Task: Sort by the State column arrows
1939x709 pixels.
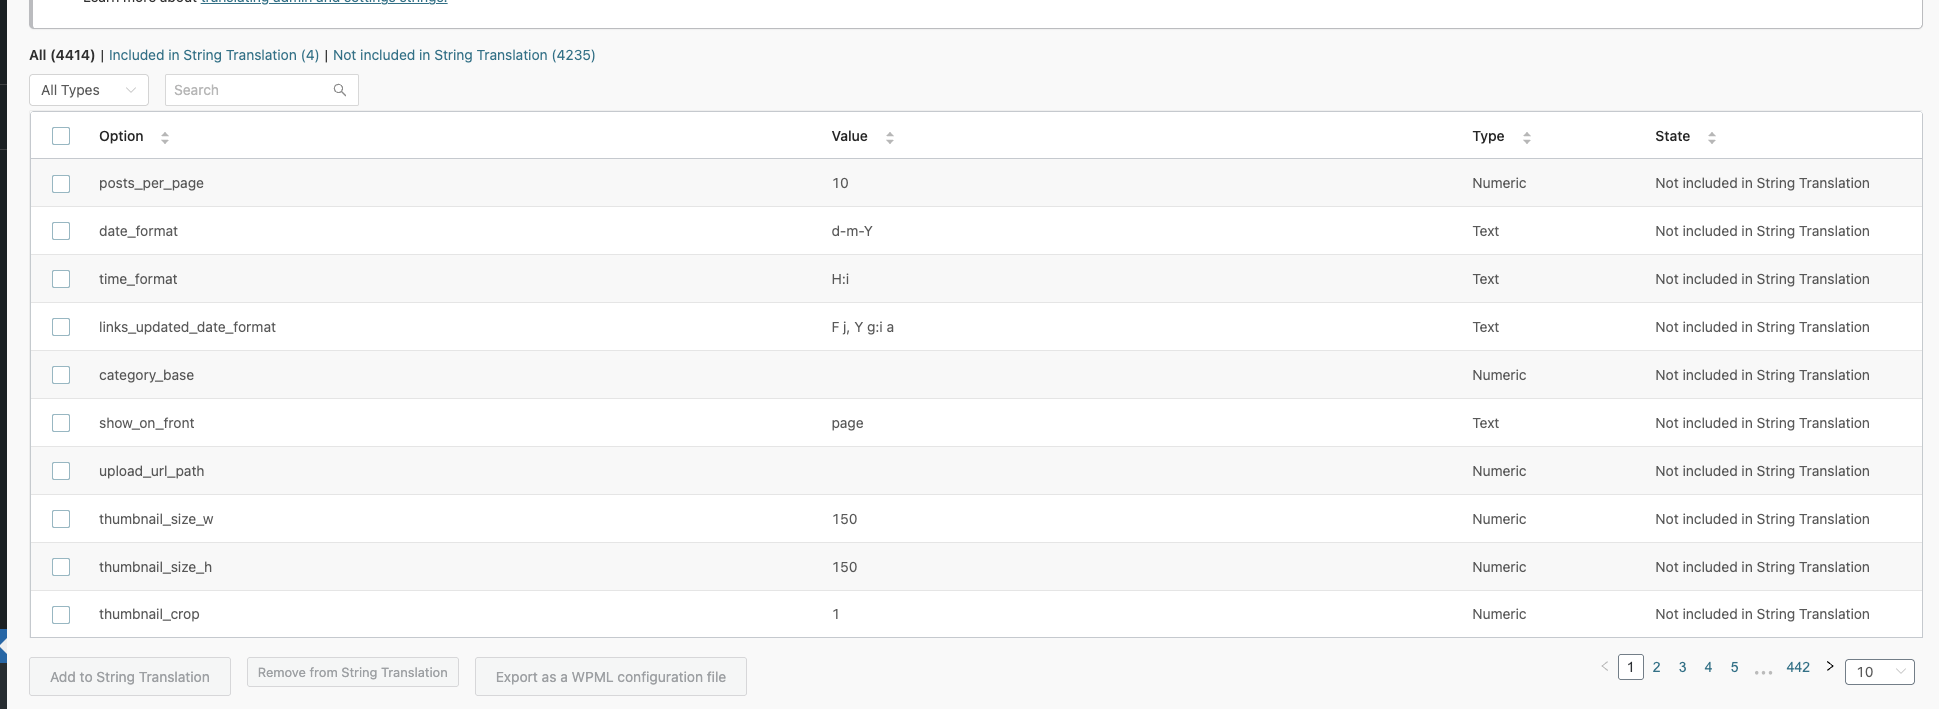Action: coord(1712,137)
